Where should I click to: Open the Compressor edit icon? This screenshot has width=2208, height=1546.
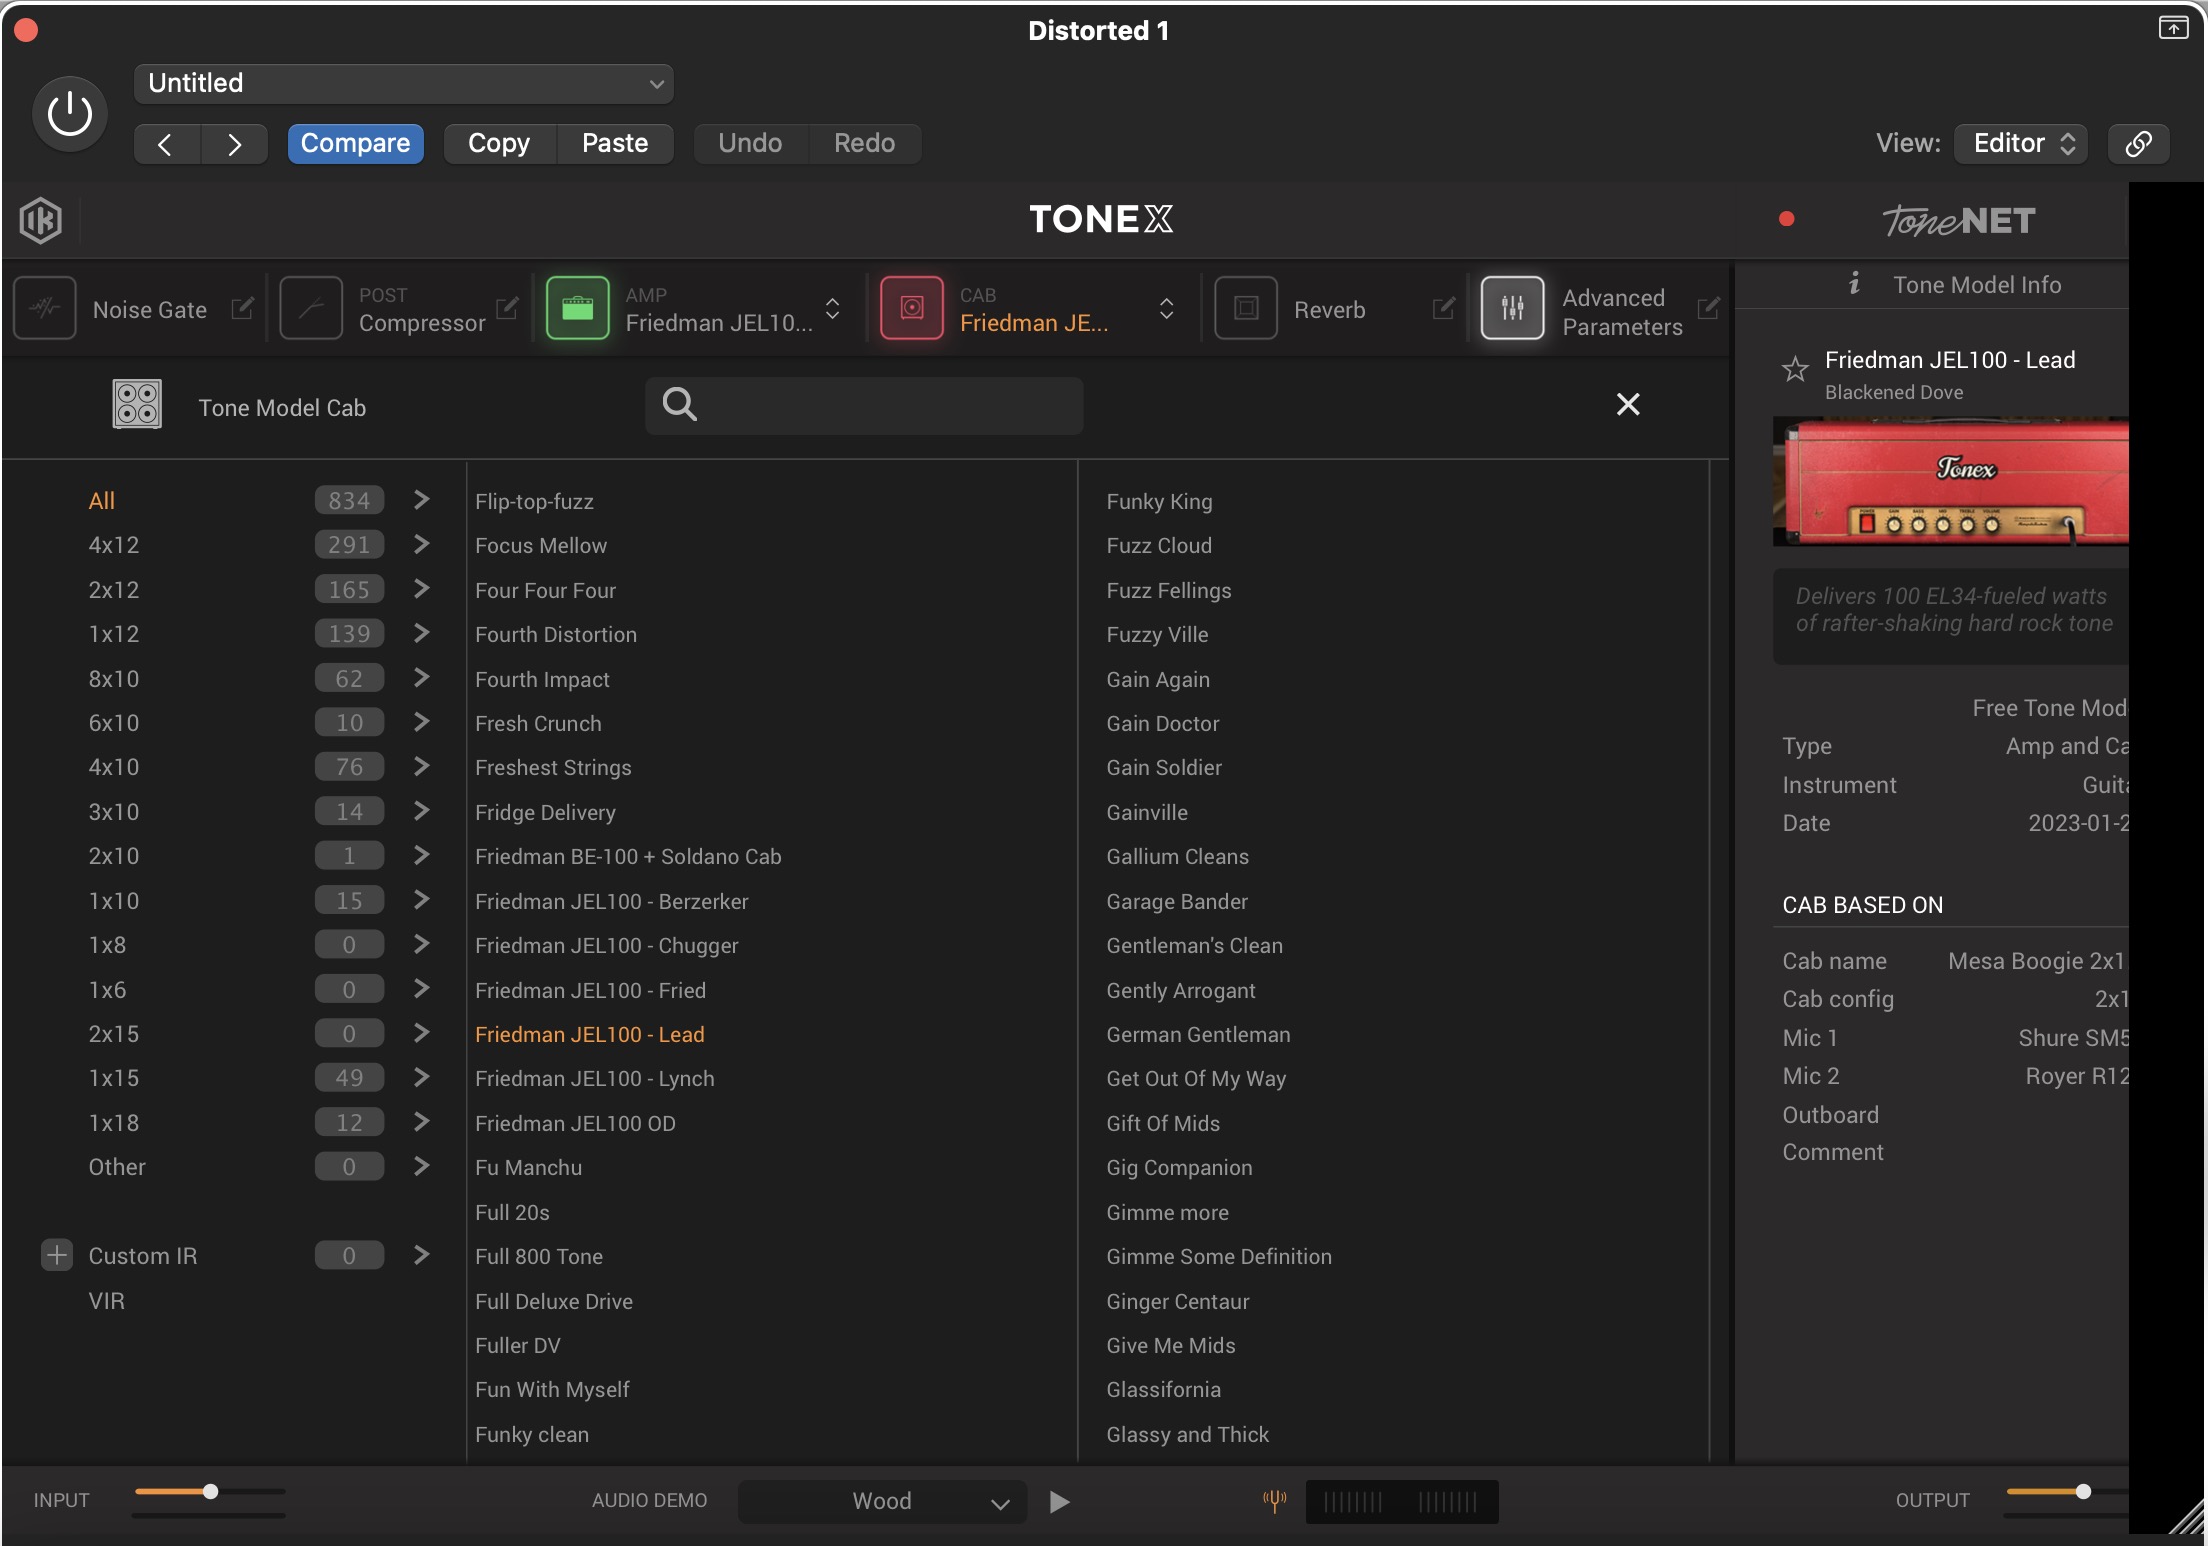pyautogui.click(x=507, y=308)
